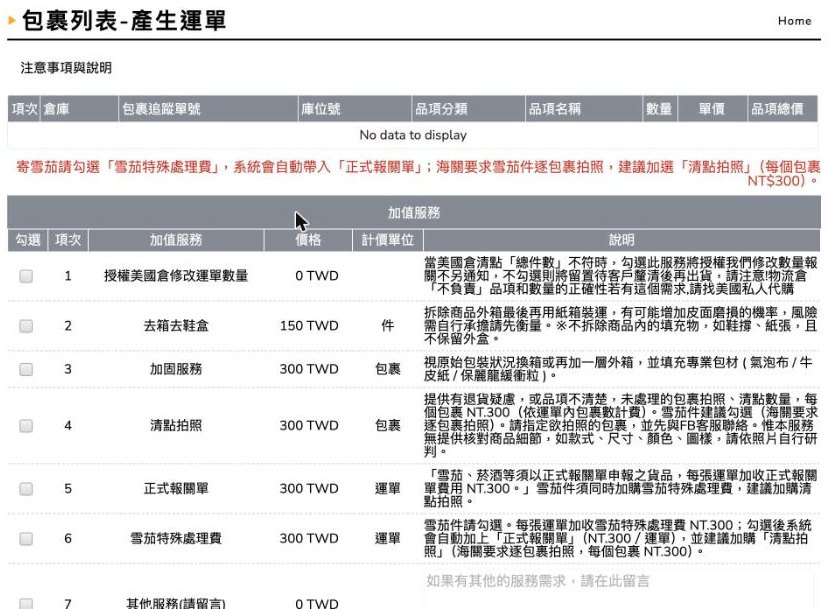Click the 項次 header of the package table
The image size is (830, 609).
(x=24, y=109)
